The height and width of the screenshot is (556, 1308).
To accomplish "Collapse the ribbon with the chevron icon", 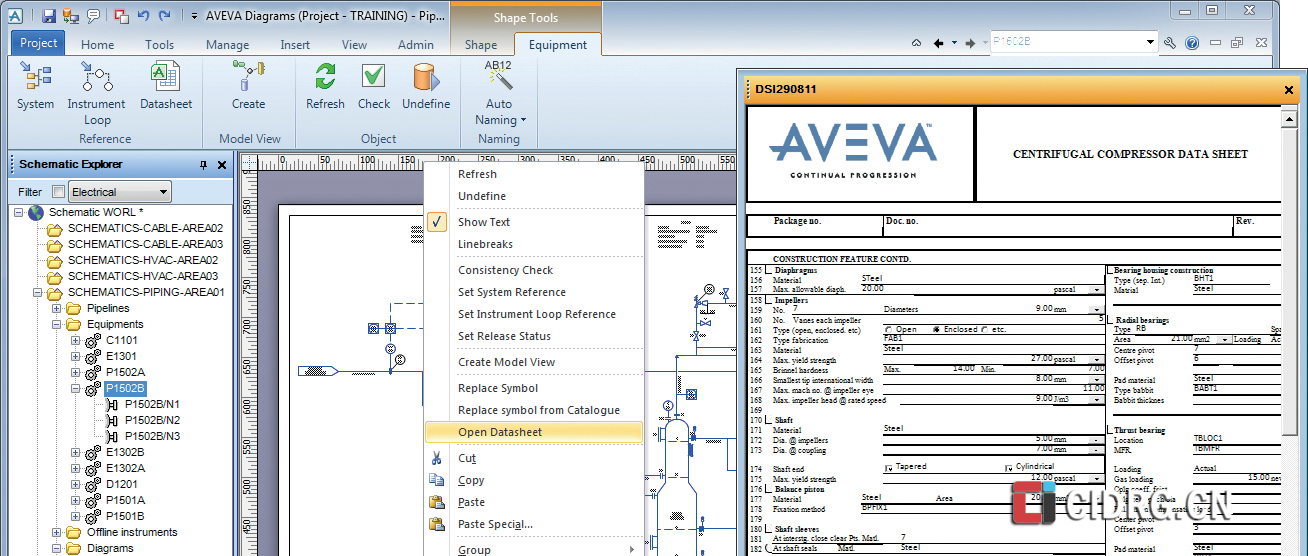I will point(916,43).
